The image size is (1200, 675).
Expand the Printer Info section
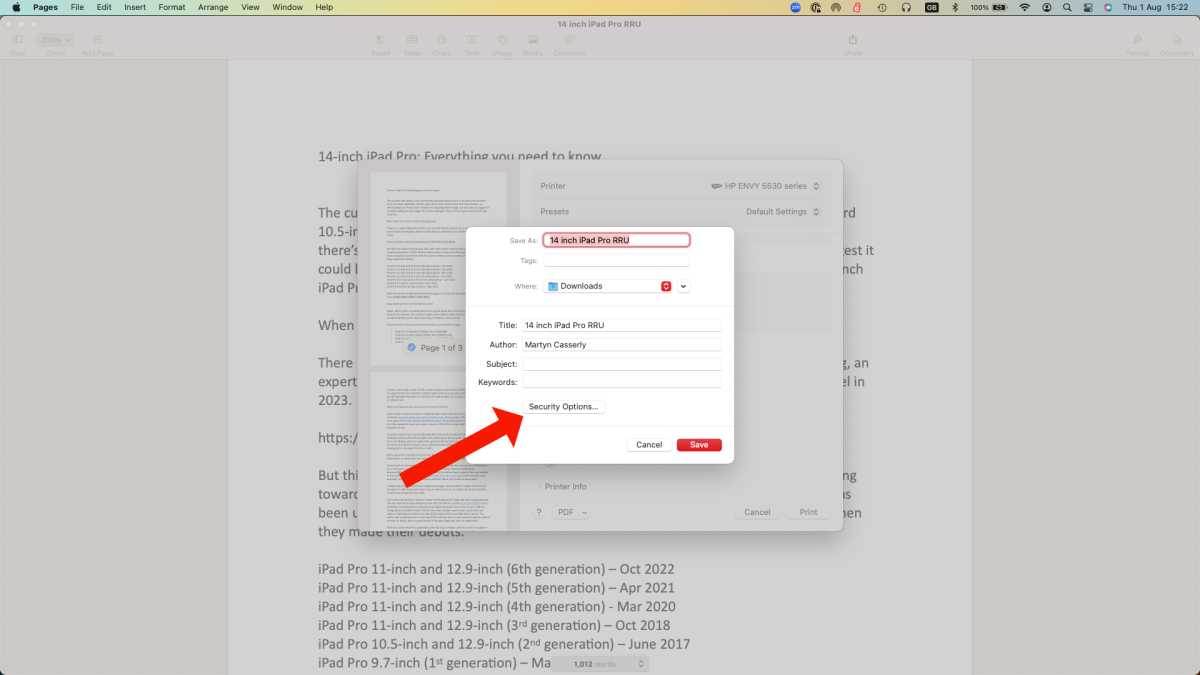[564, 486]
